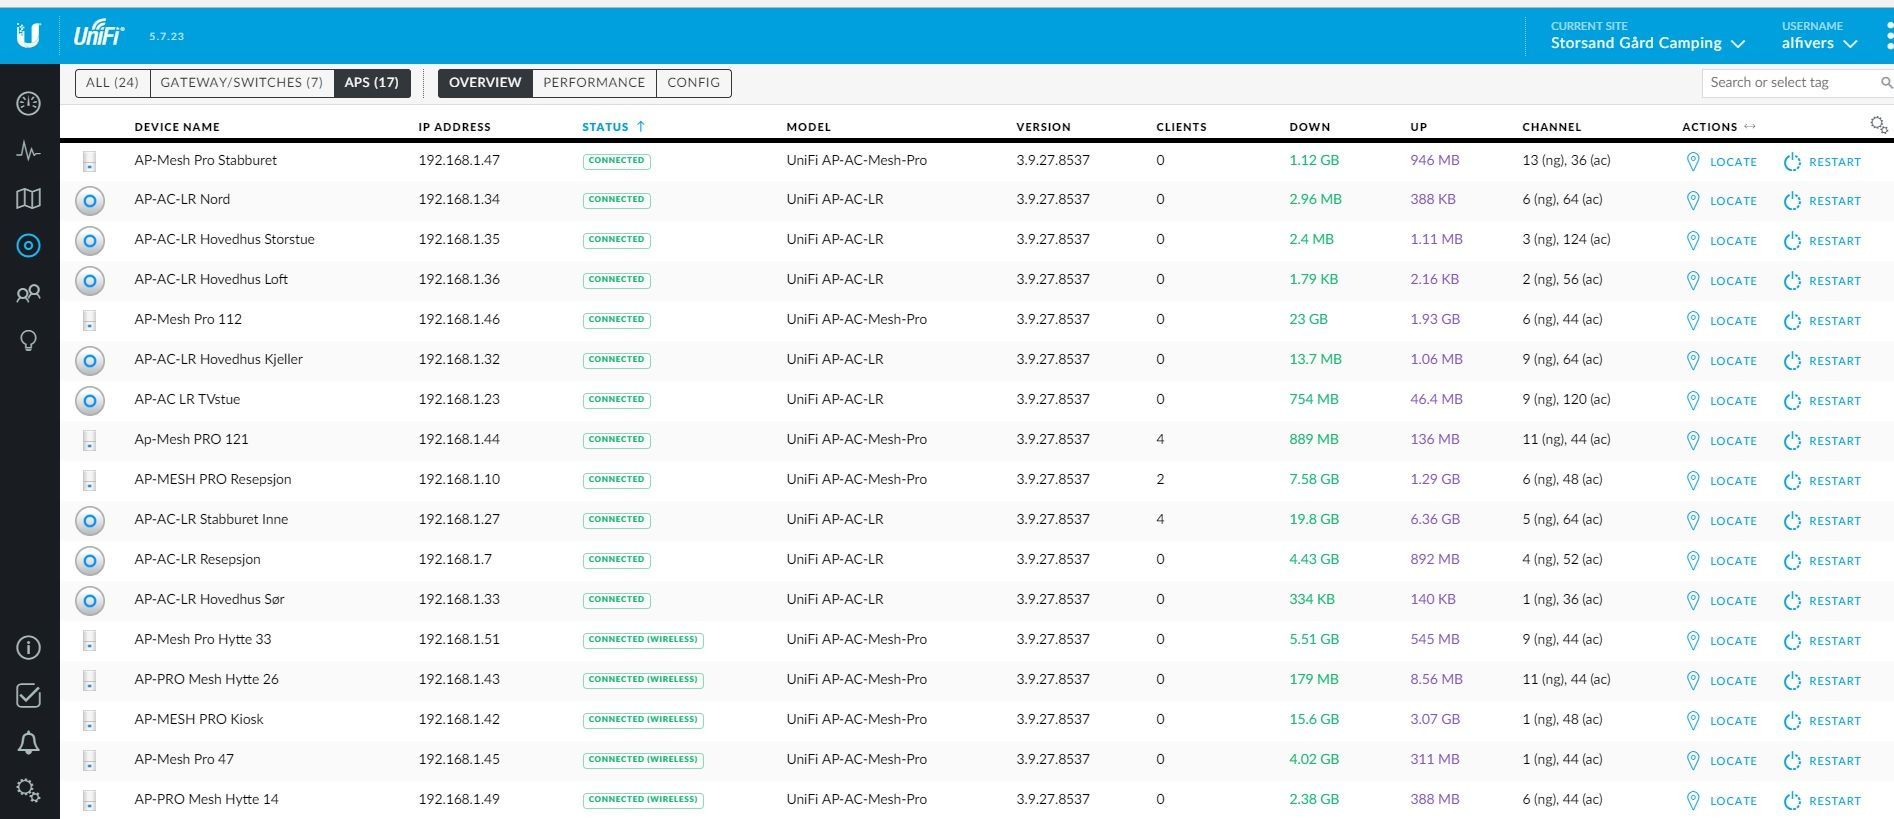Open the Alerts bell icon

[28, 743]
